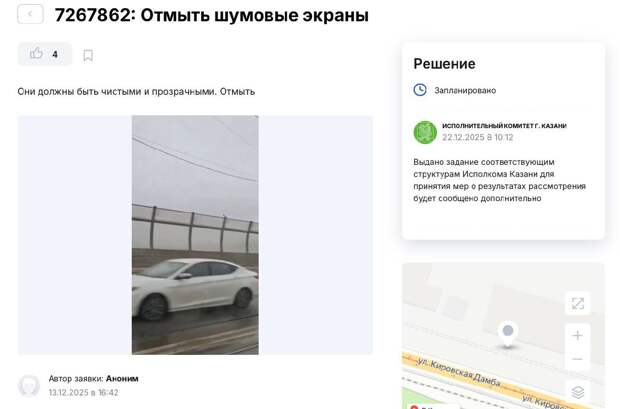Screen dimensions: 620x409
Task: Zoom out on the map
Action: pyautogui.click(x=577, y=359)
